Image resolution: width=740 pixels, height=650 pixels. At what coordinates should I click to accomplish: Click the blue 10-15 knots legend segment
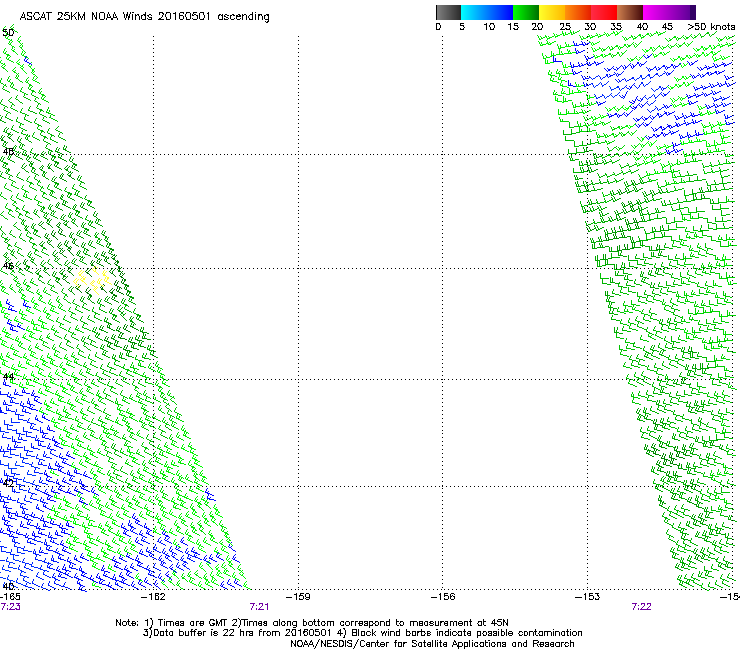pyautogui.click(x=500, y=12)
